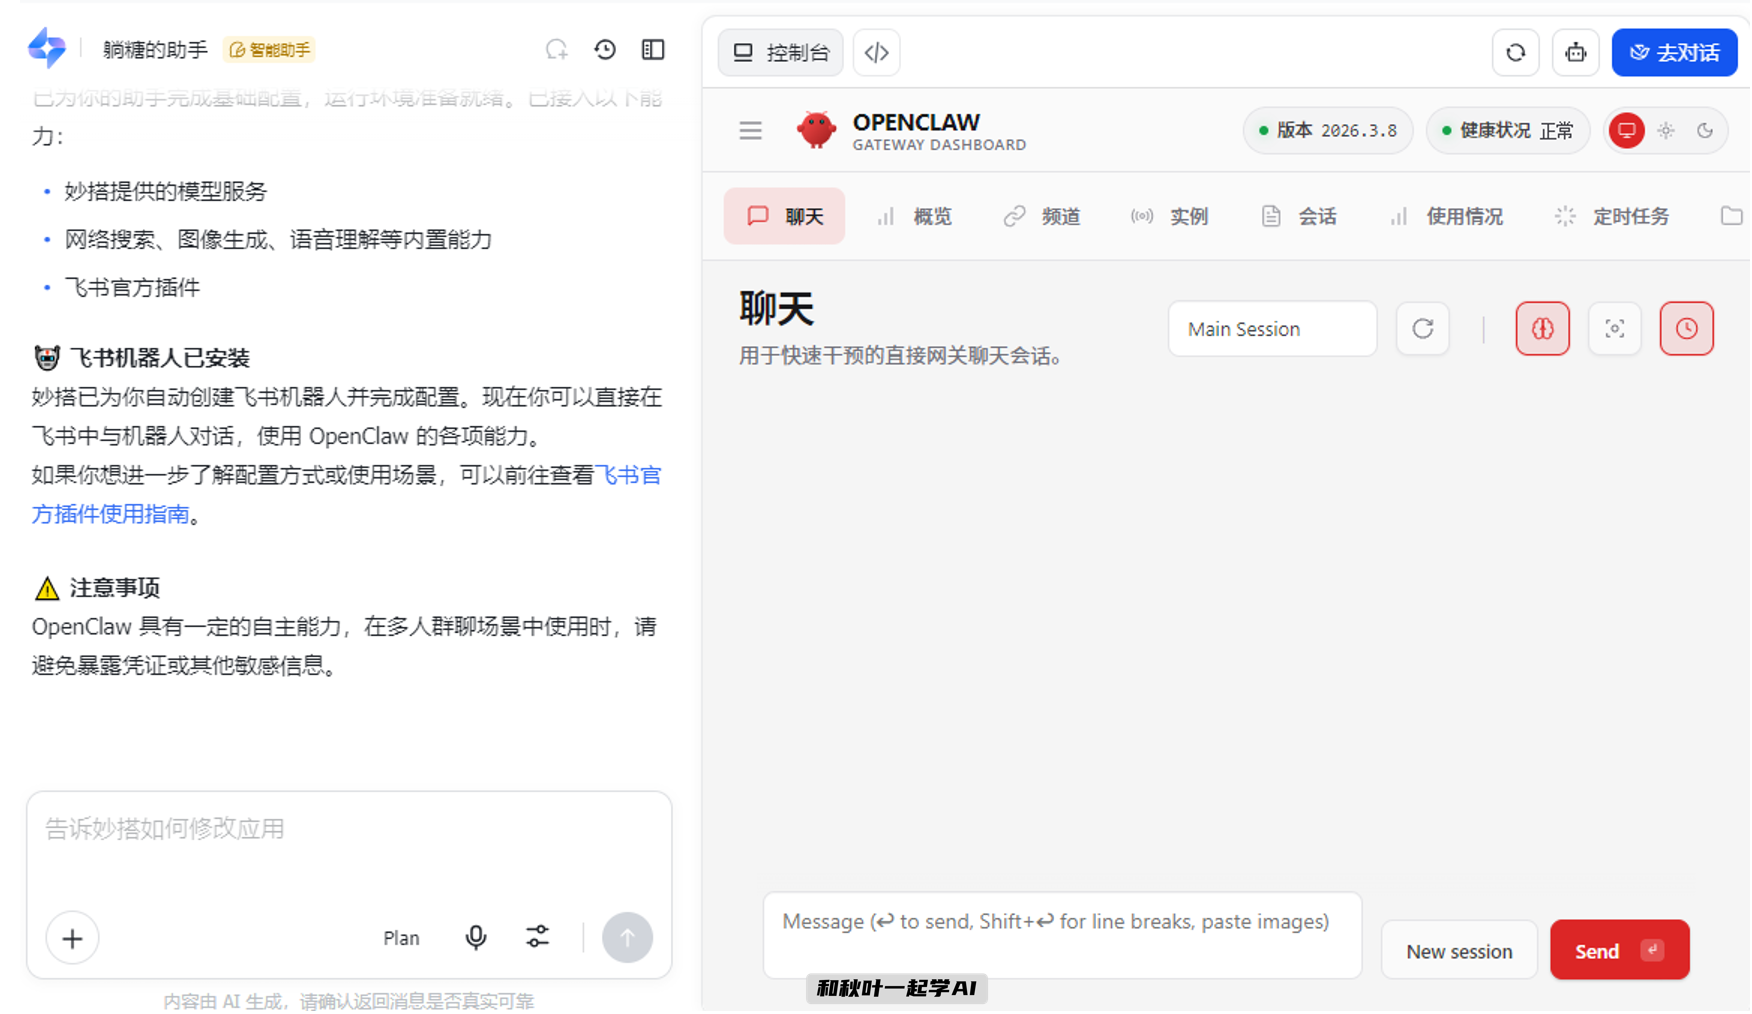
Task: Click the new chat refresh icon in left panel header
Action: click(x=556, y=49)
